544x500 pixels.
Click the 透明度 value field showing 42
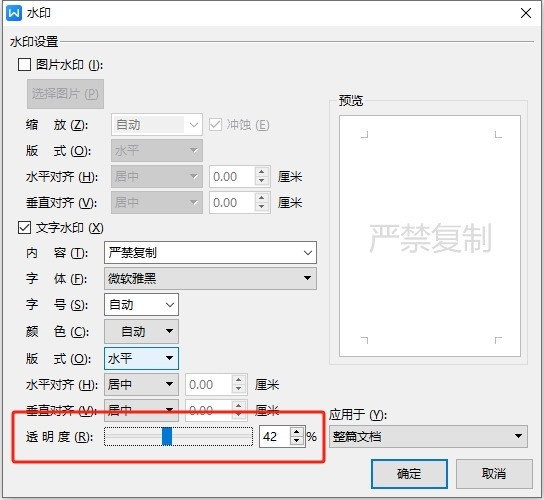click(x=274, y=437)
